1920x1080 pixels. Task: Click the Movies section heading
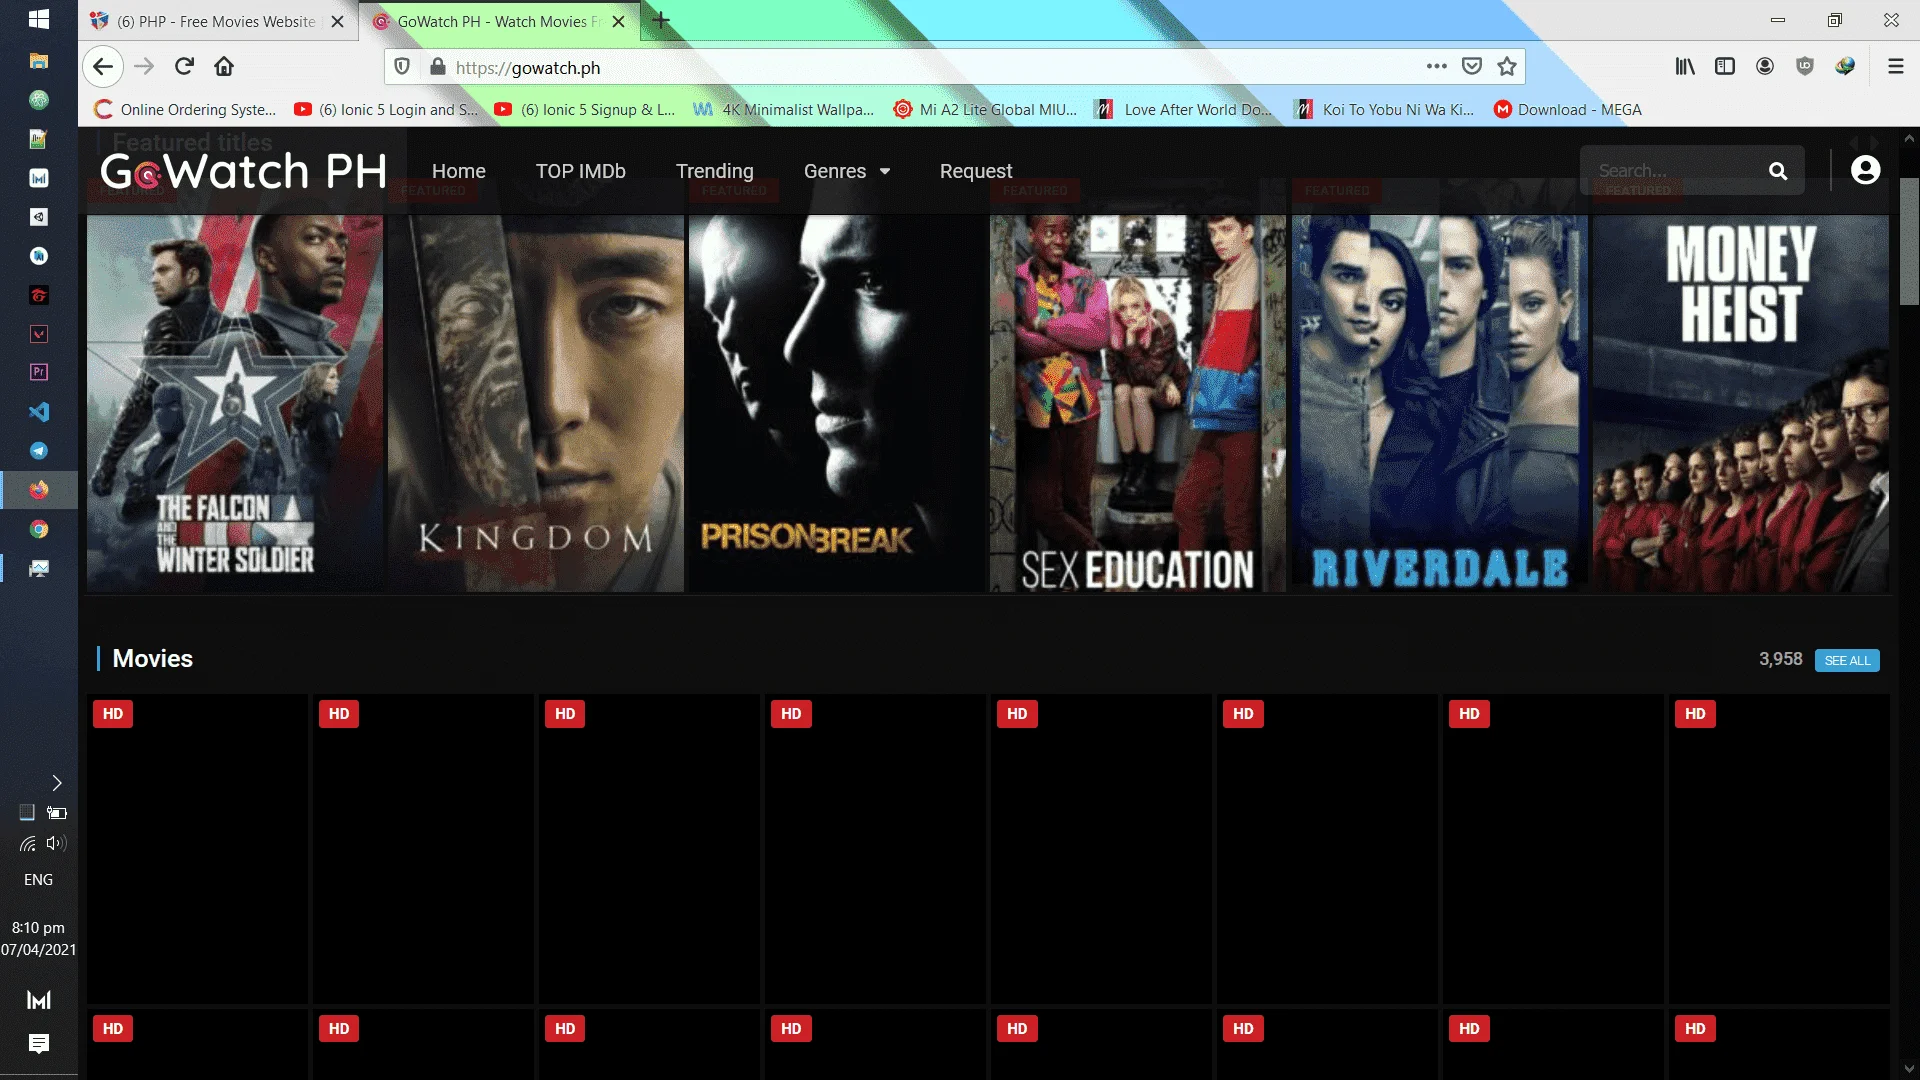coord(153,658)
